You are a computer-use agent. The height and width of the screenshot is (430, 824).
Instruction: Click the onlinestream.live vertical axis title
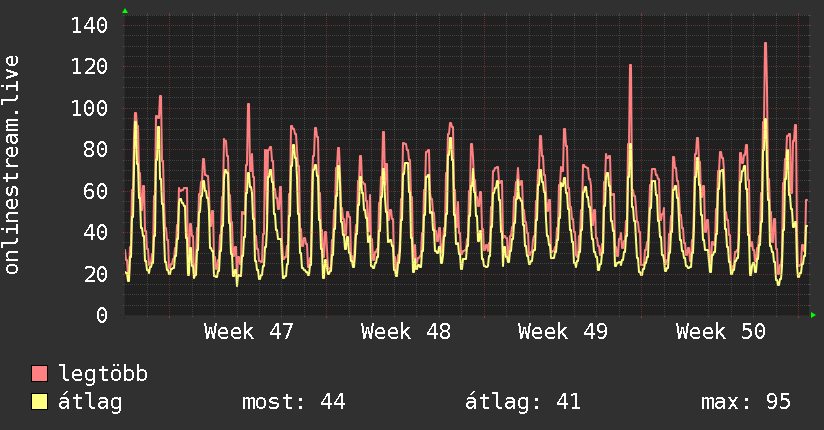click(x=11, y=165)
